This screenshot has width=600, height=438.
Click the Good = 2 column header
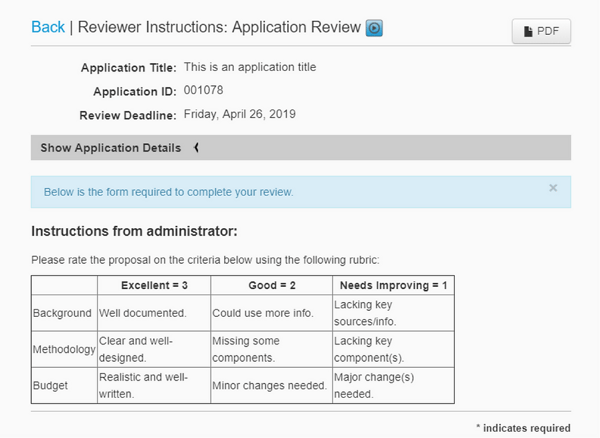click(272, 285)
